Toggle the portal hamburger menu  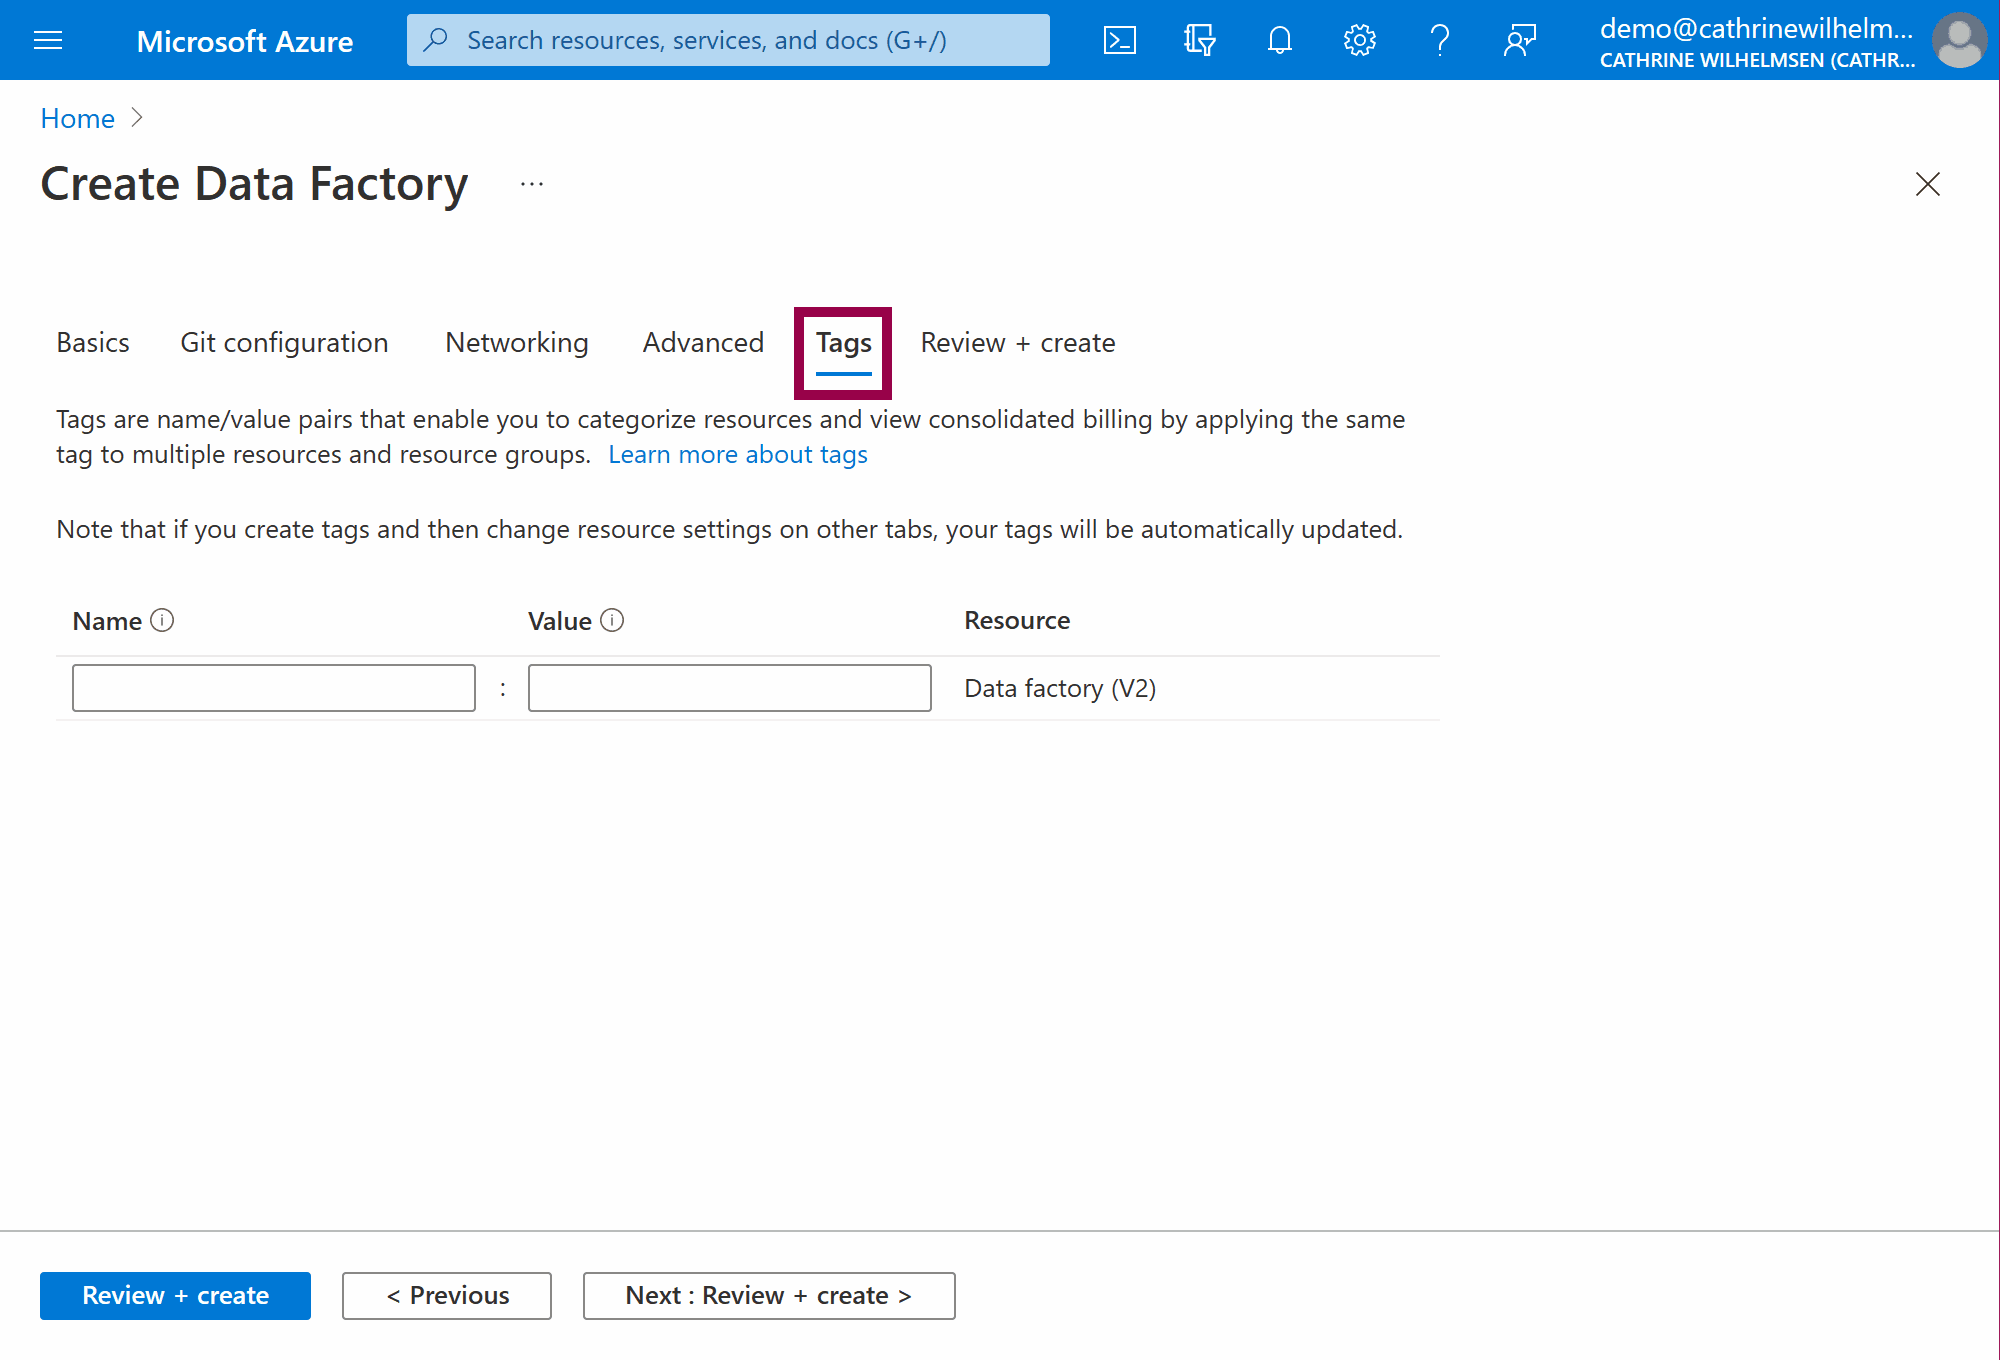click(x=47, y=40)
